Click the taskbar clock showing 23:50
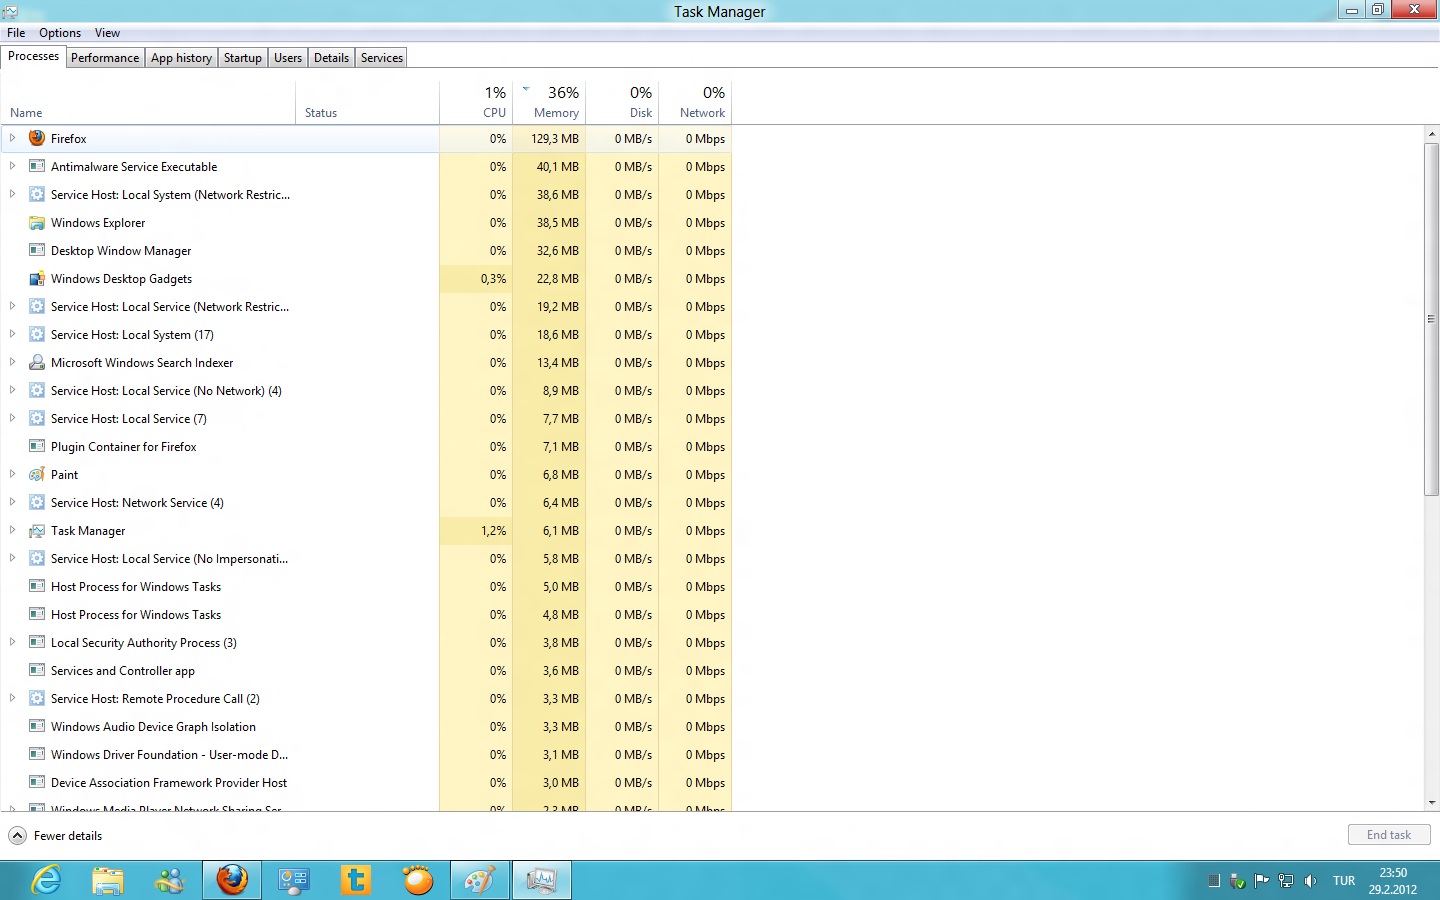The width and height of the screenshot is (1440, 900). click(x=1393, y=873)
